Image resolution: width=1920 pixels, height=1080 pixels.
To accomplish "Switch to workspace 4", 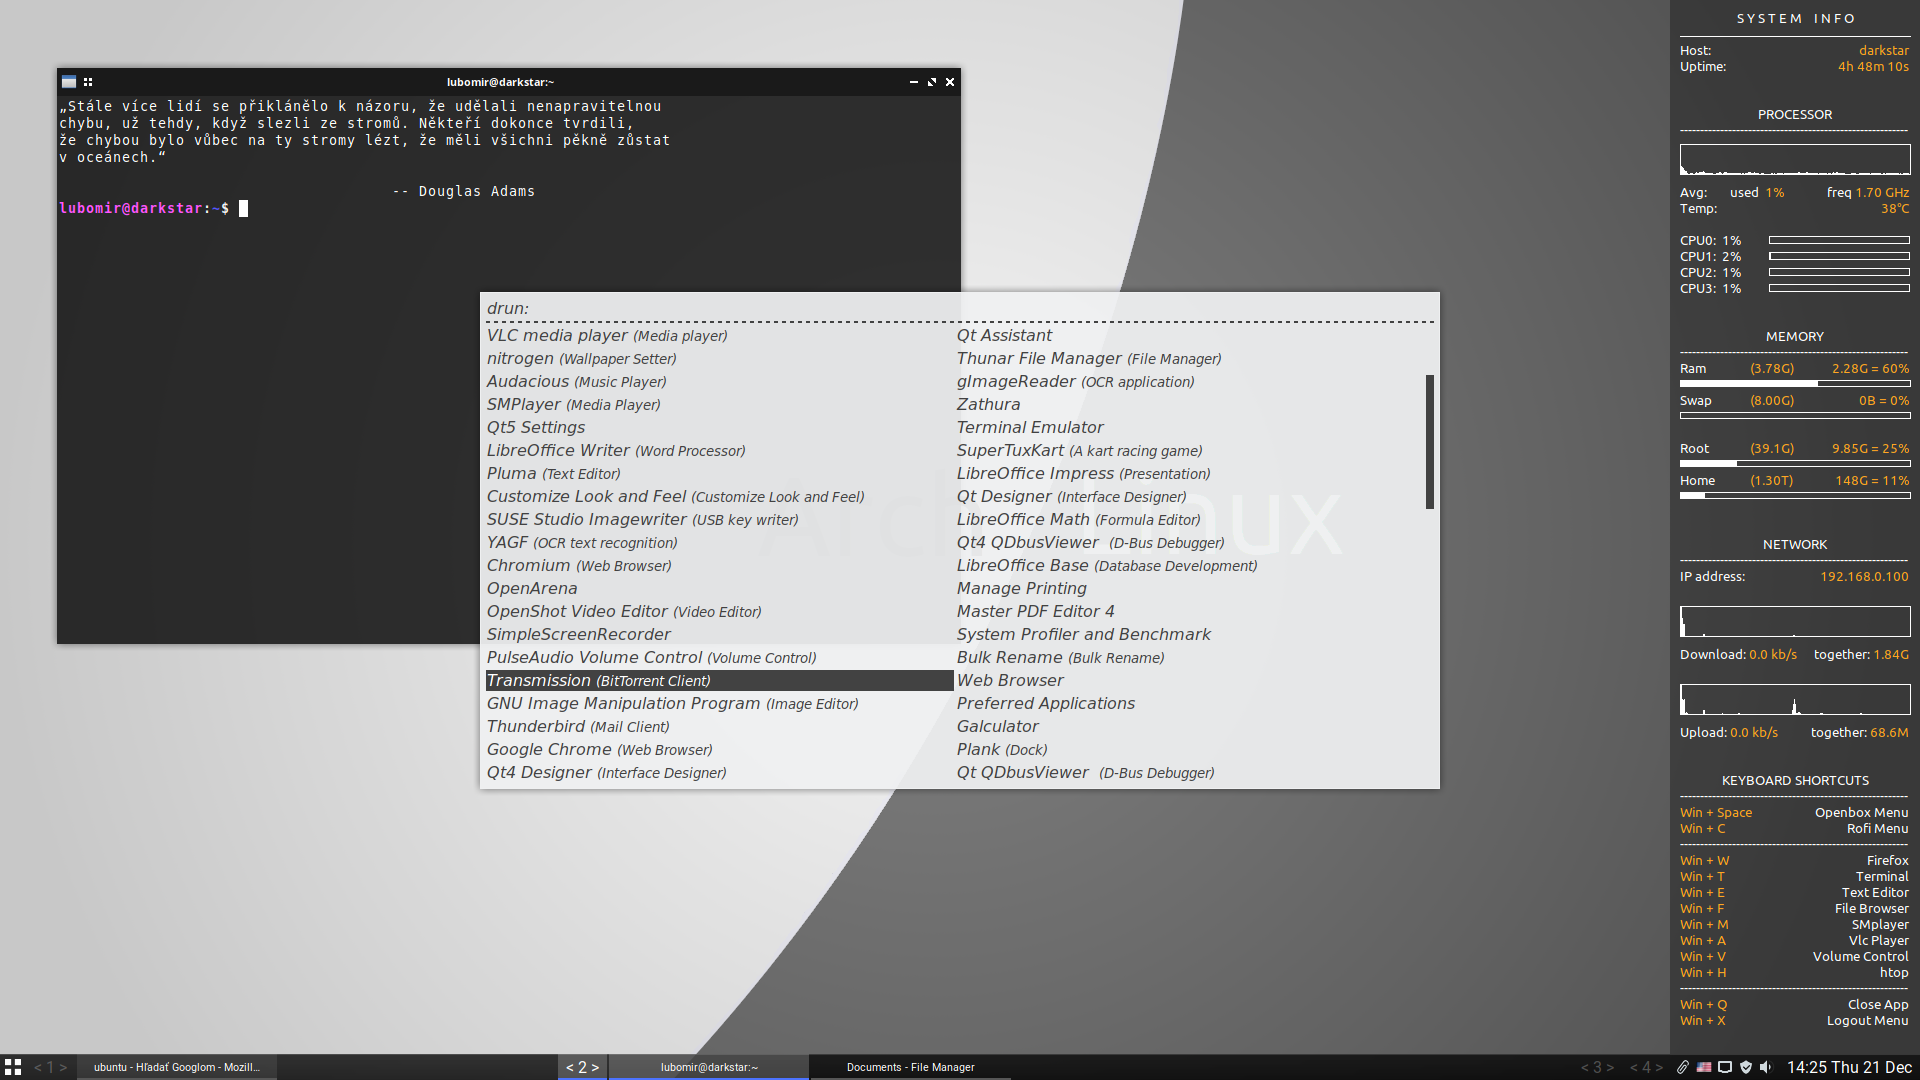I will [1646, 1067].
